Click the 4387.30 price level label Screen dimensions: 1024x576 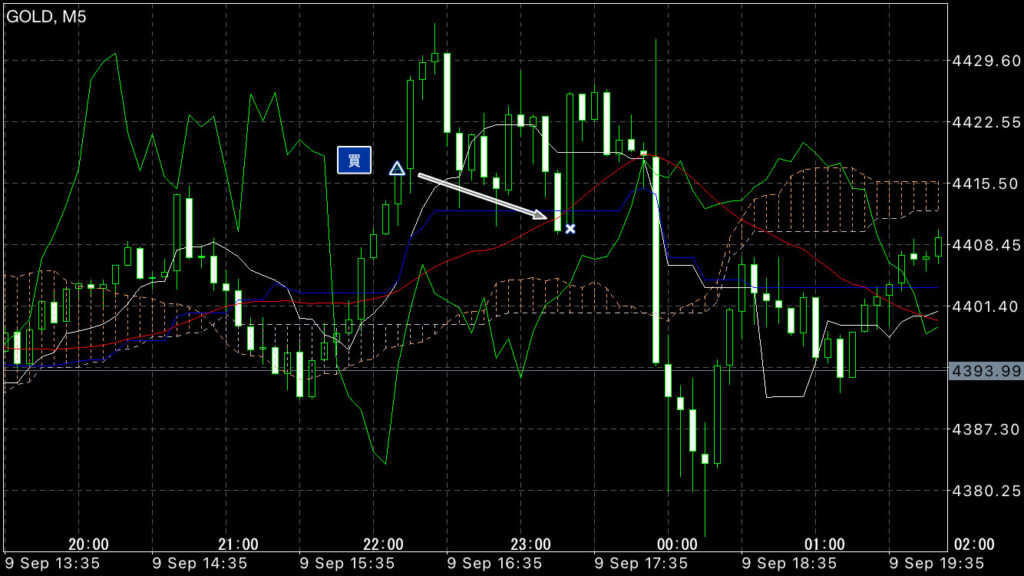986,429
